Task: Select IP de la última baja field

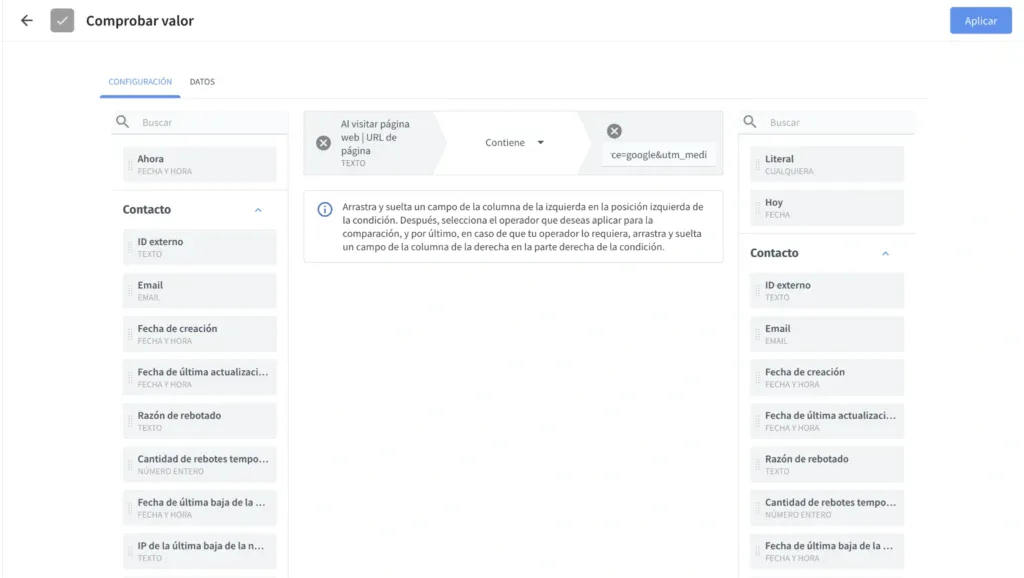Action: click(199, 551)
